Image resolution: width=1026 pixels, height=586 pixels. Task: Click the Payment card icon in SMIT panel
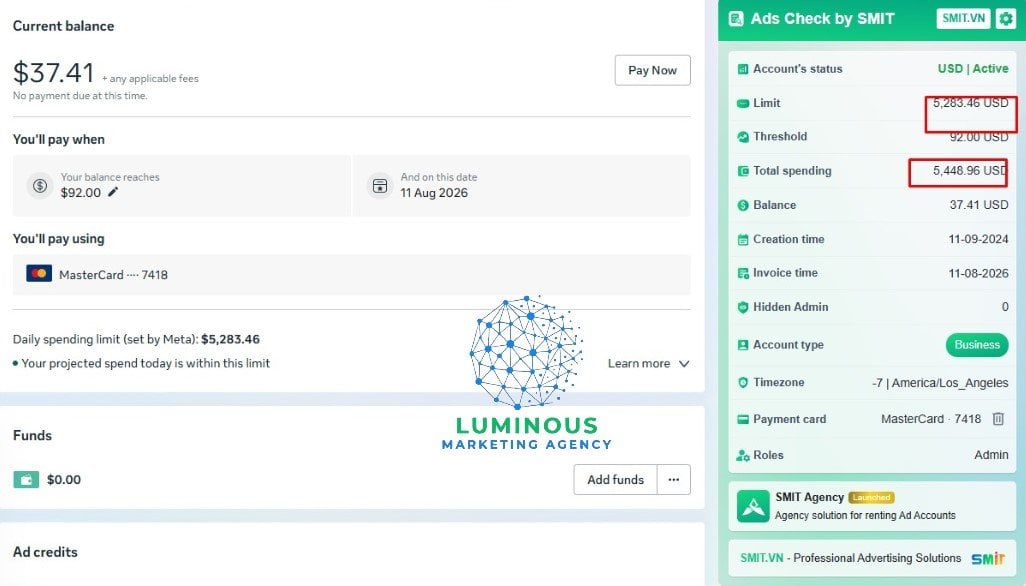[x=743, y=419]
